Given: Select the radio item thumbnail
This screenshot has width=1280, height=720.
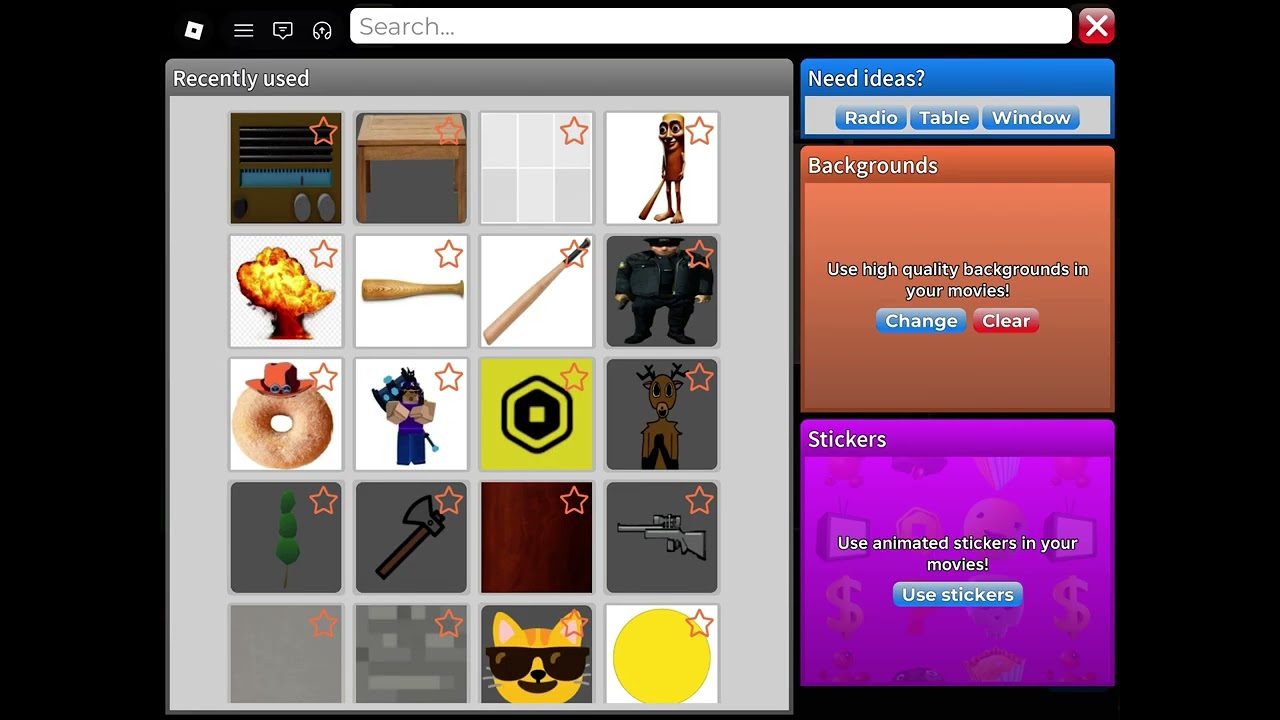Looking at the screenshot, I should point(286,168).
